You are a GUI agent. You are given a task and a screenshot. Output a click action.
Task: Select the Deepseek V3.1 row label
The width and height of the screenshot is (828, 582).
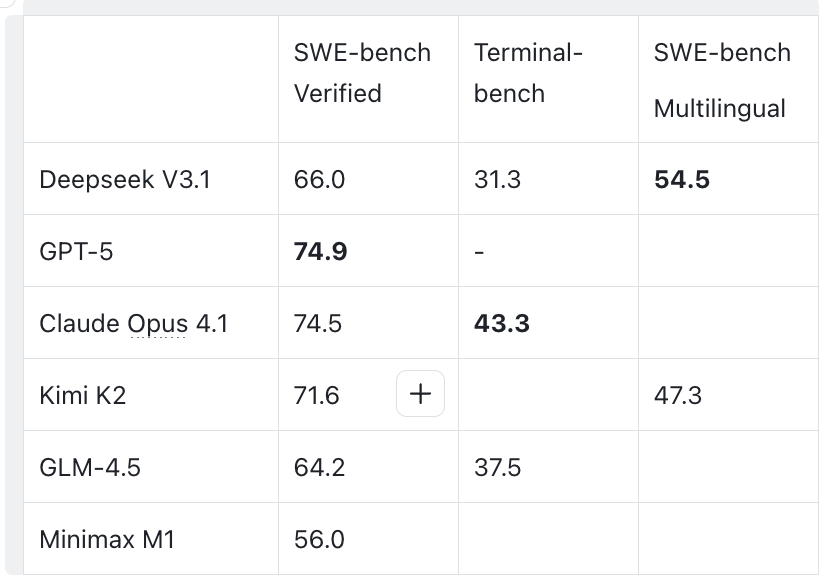pyautogui.click(x=125, y=180)
